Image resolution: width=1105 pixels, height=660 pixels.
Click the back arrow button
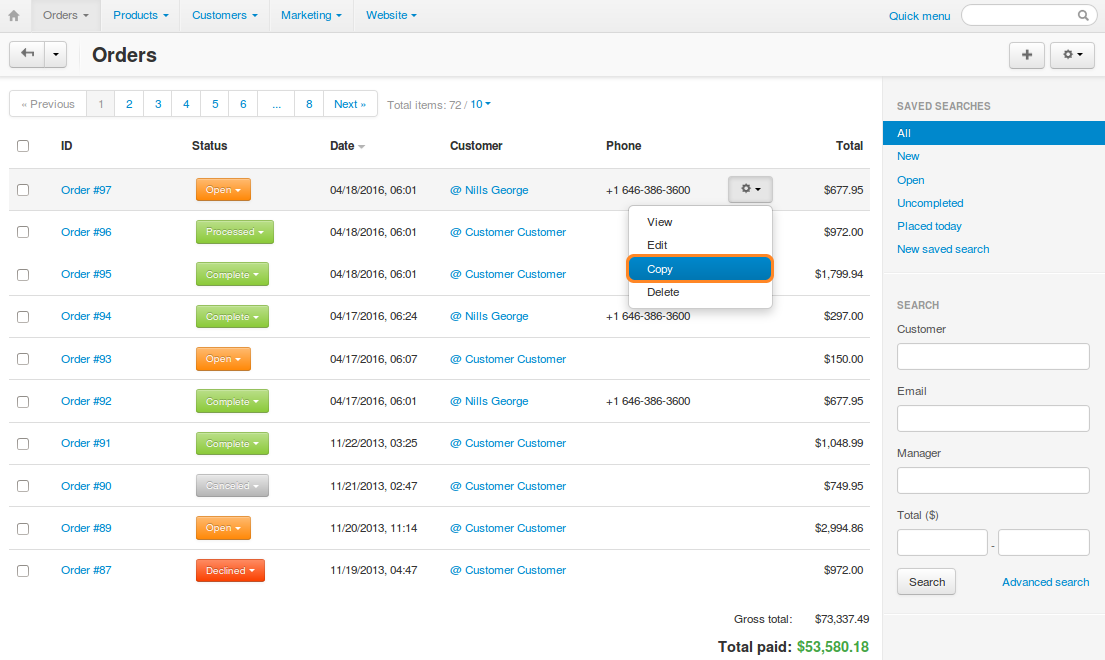pyautogui.click(x=27, y=54)
